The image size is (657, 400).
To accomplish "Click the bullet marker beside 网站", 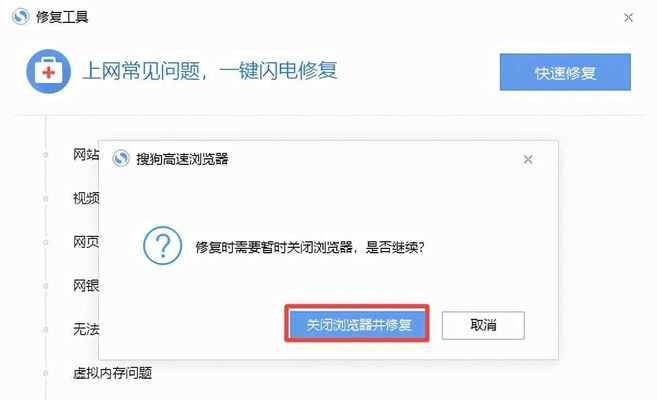I will (45, 155).
